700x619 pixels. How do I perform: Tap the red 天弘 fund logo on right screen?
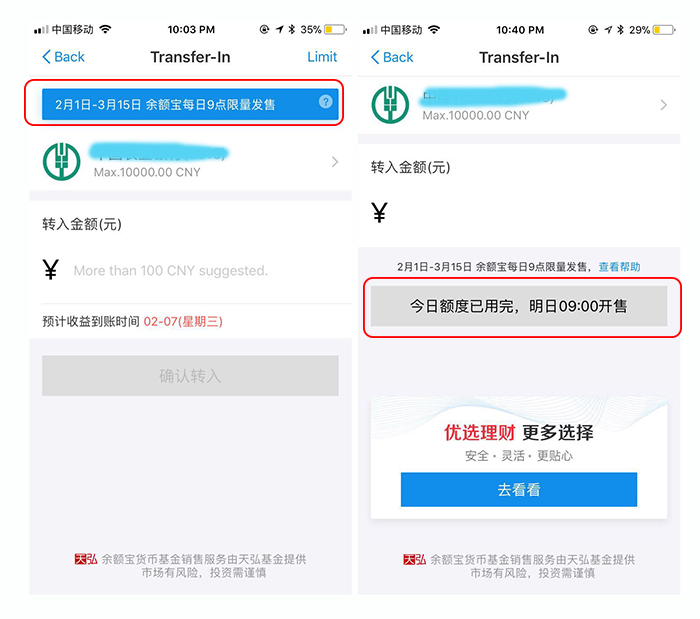click(414, 559)
